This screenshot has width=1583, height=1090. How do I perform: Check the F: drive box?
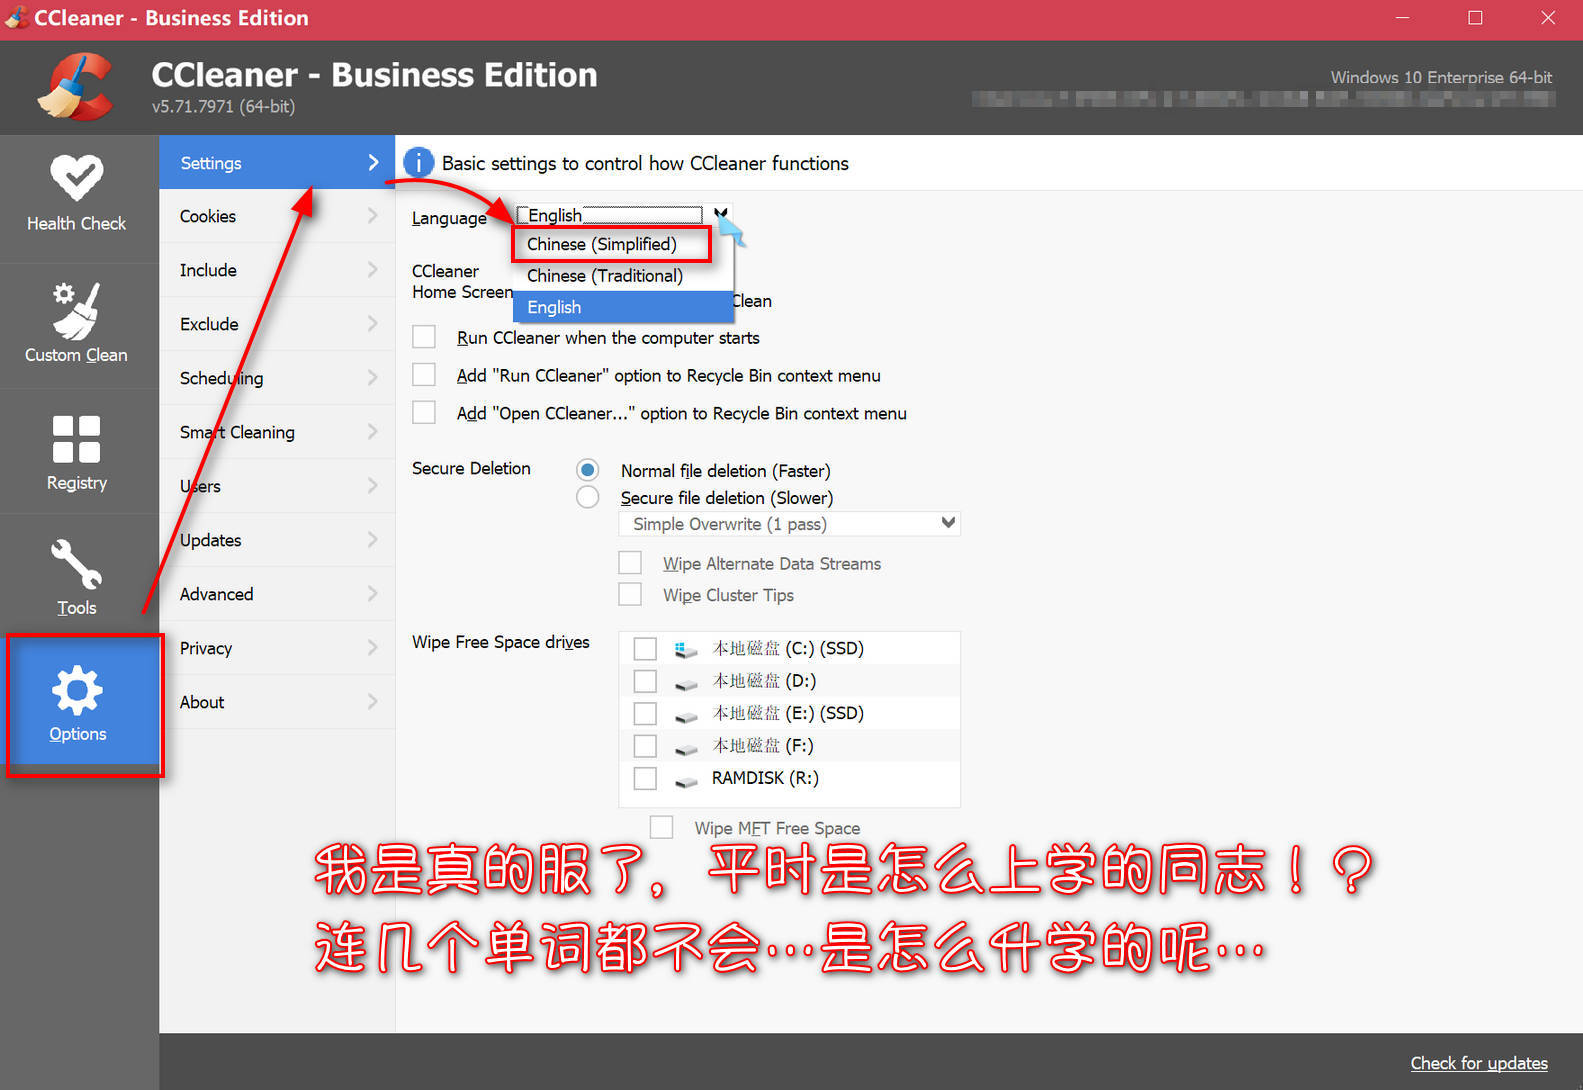point(645,746)
